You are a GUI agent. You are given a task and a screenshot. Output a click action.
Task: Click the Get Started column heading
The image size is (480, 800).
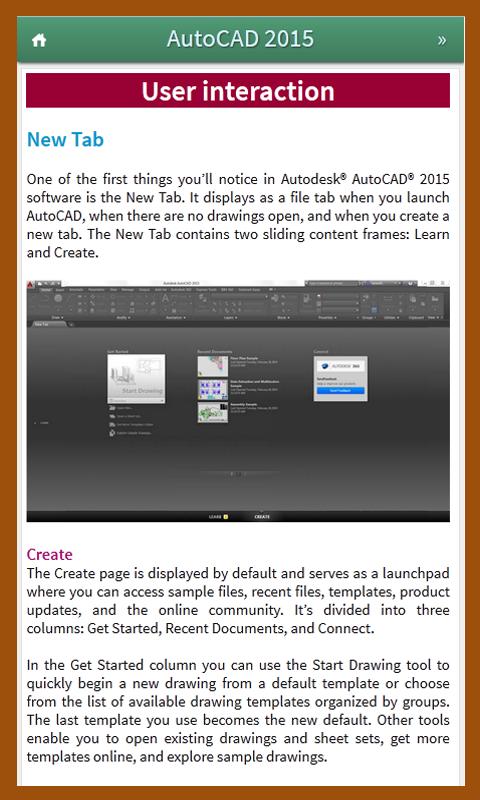[118, 352]
